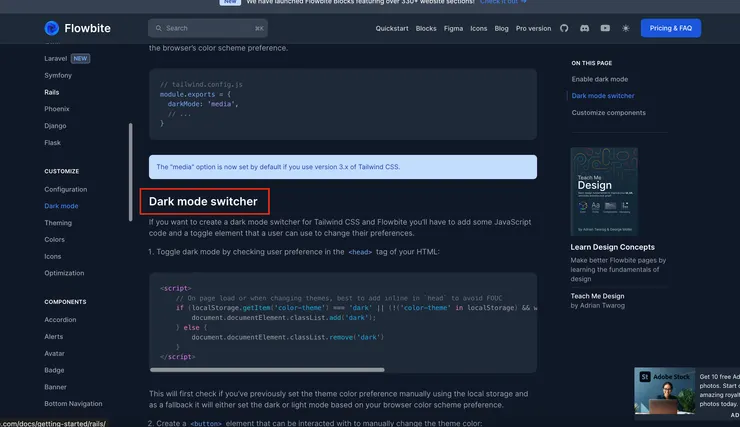
Task: Open Icons in top navigation
Action: [479, 28]
